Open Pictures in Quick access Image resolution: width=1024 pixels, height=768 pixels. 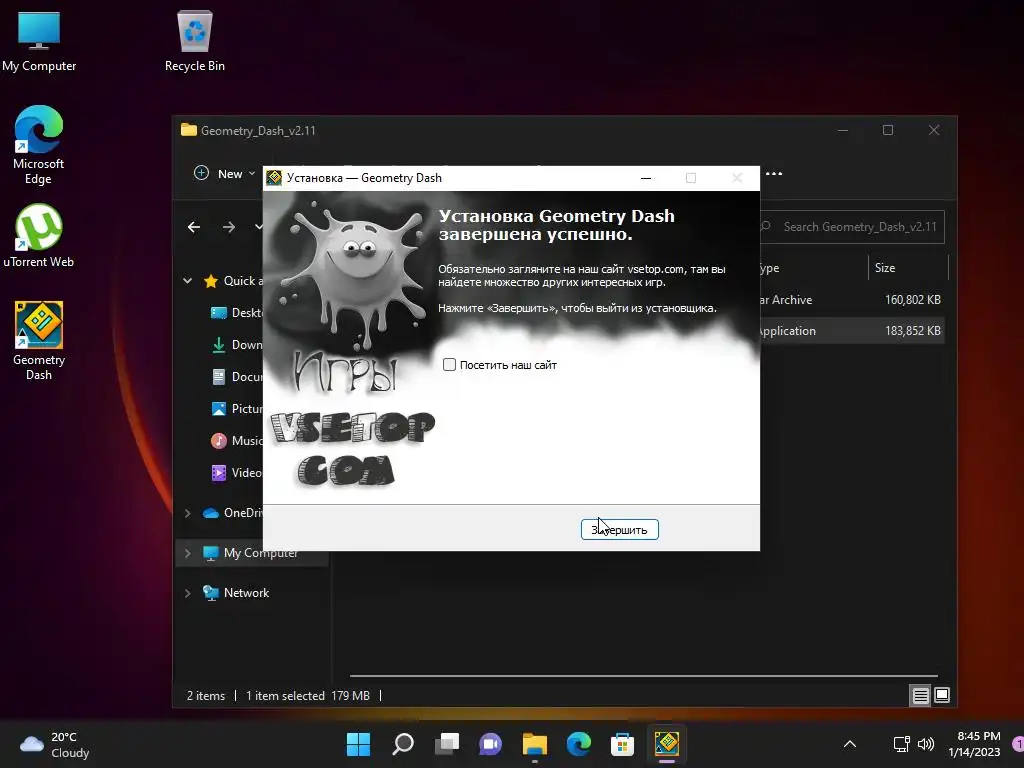click(236, 409)
